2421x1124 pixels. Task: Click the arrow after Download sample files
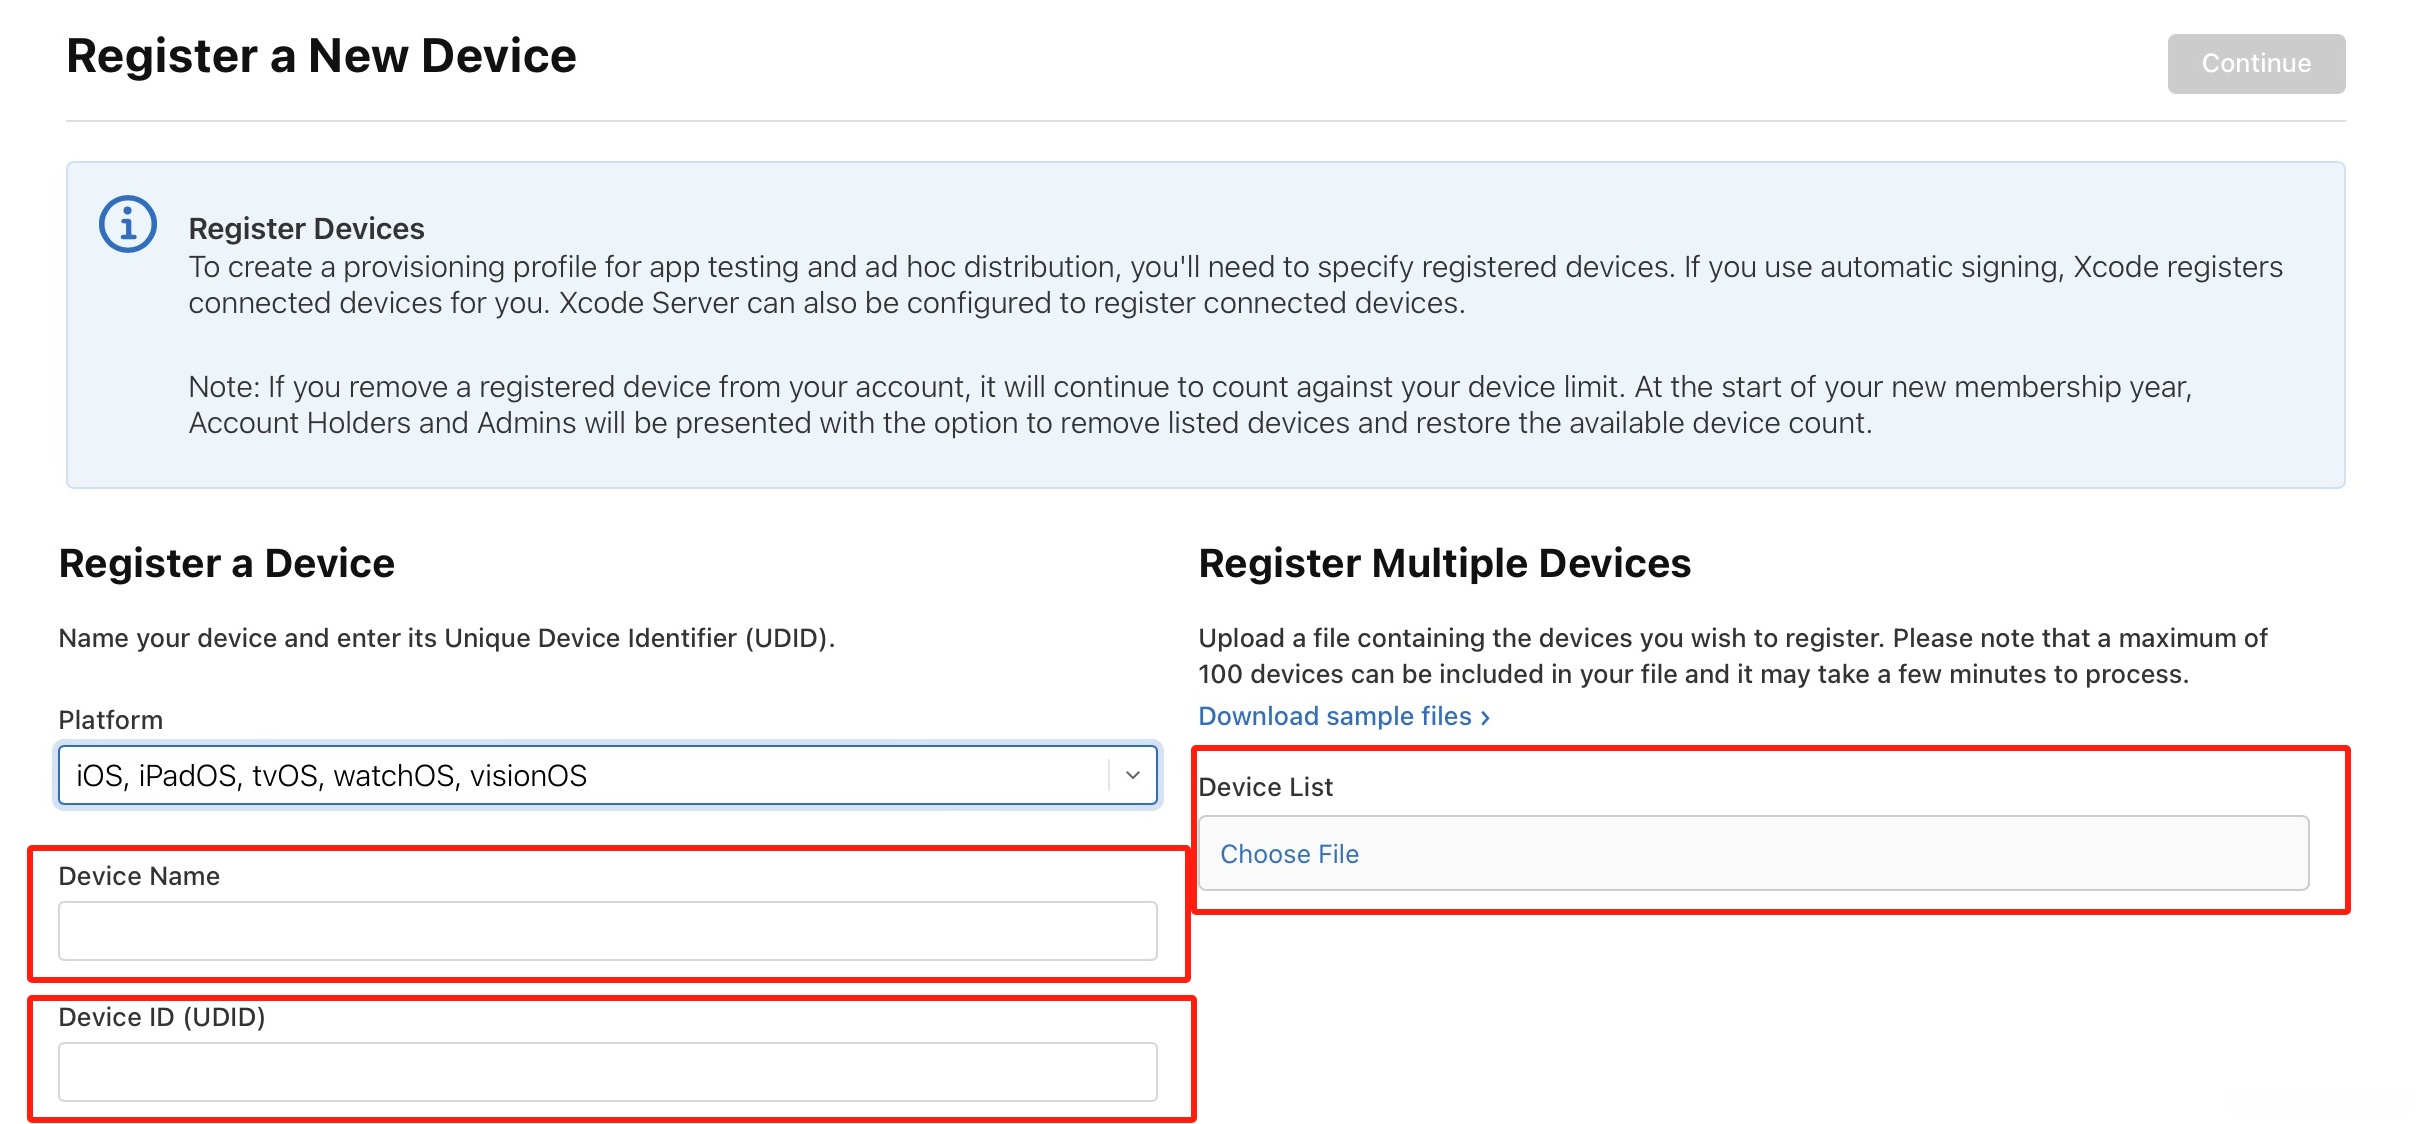click(1486, 718)
